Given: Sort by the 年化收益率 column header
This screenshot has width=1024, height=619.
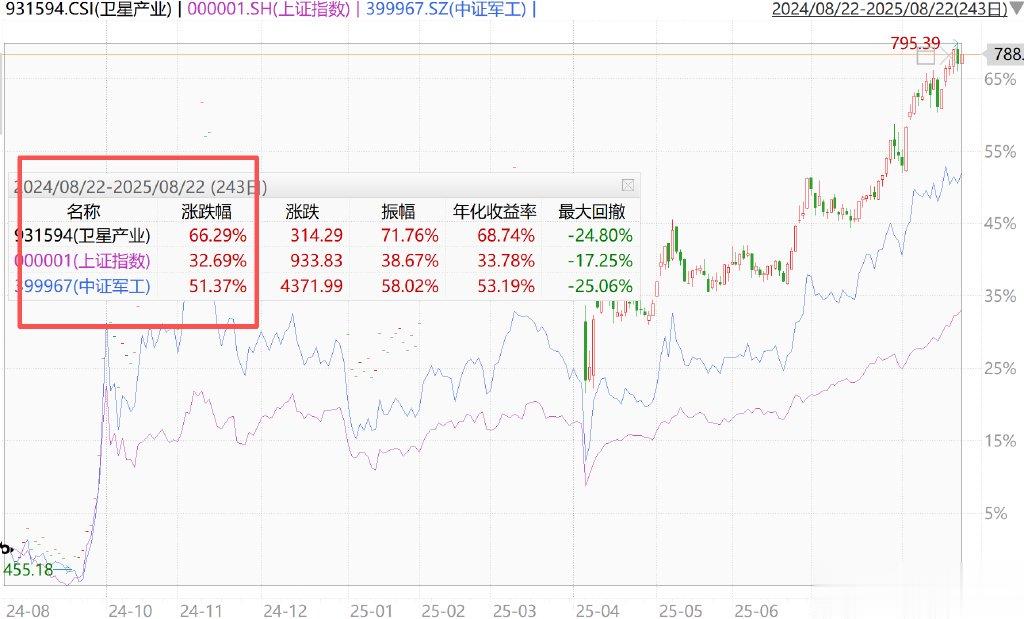Looking at the screenshot, I should [x=494, y=212].
